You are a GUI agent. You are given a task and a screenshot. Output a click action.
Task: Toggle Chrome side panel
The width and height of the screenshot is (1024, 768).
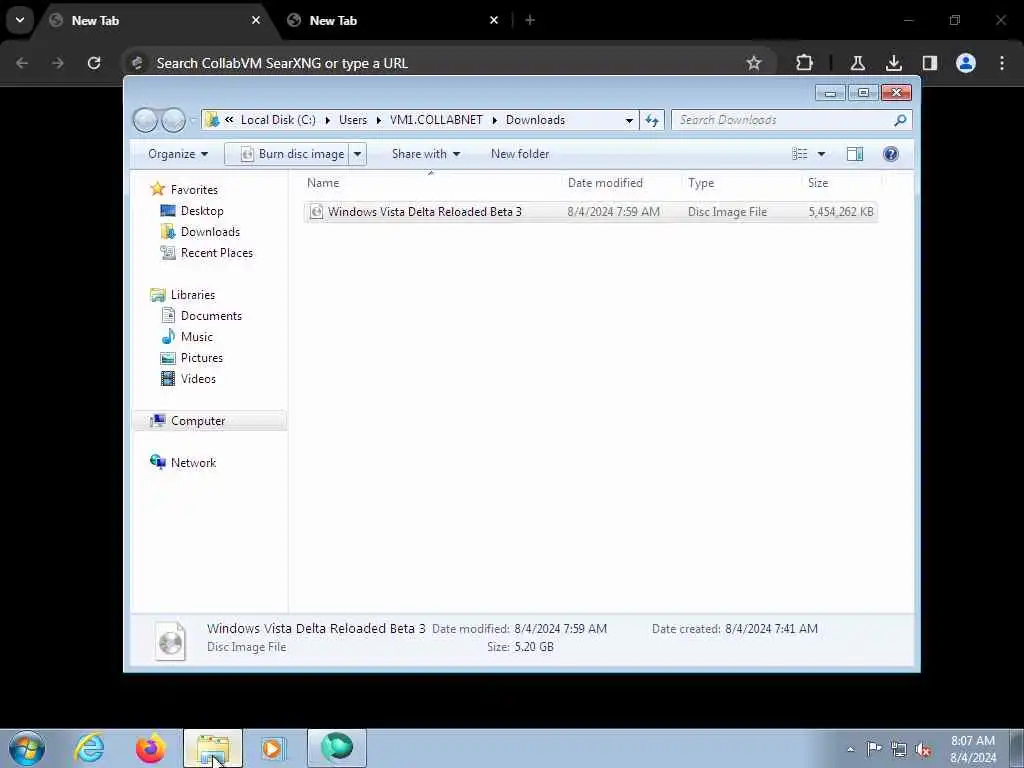(929, 63)
